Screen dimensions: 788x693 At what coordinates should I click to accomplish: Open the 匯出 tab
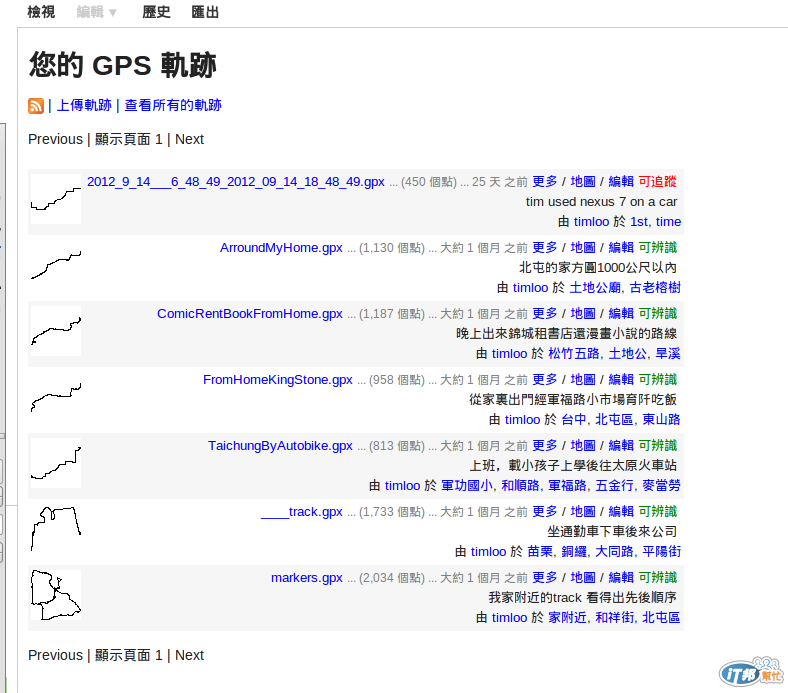(205, 12)
